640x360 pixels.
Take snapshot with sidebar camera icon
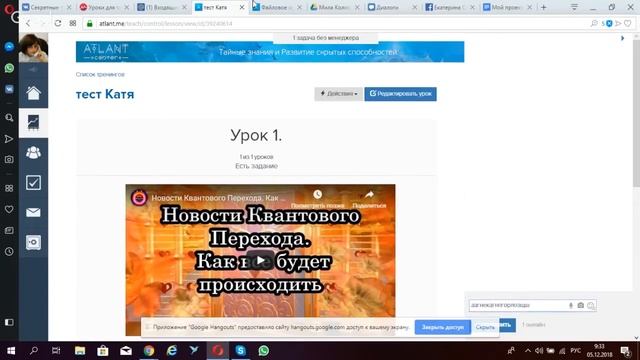(9, 160)
